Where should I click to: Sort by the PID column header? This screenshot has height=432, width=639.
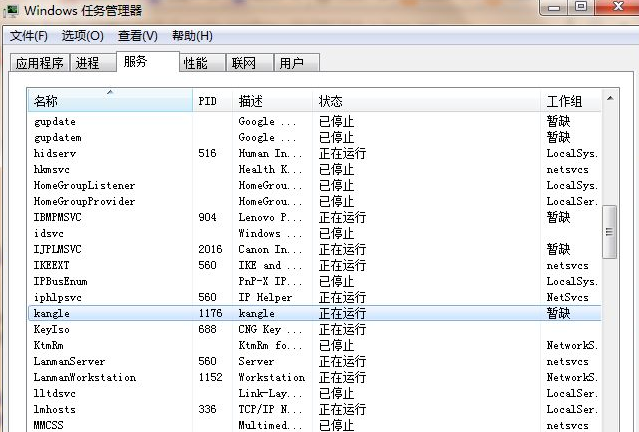[x=212, y=101]
